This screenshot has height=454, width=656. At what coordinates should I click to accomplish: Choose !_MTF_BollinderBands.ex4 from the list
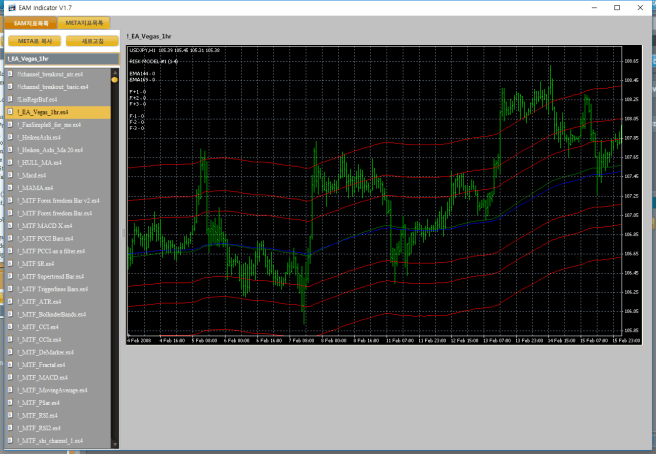tap(54, 314)
